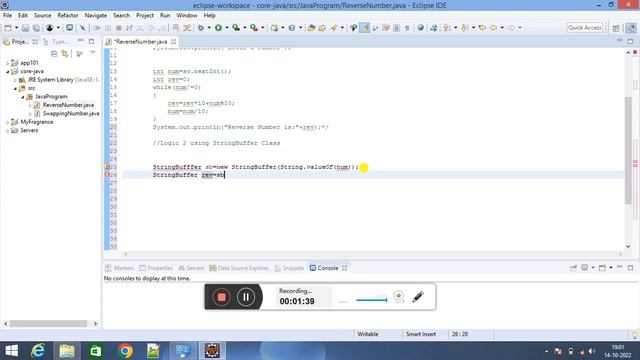This screenshot has height=360, width=640.
Task: Jump to Last Edit Location icon
Action: [x=482, y=28]
